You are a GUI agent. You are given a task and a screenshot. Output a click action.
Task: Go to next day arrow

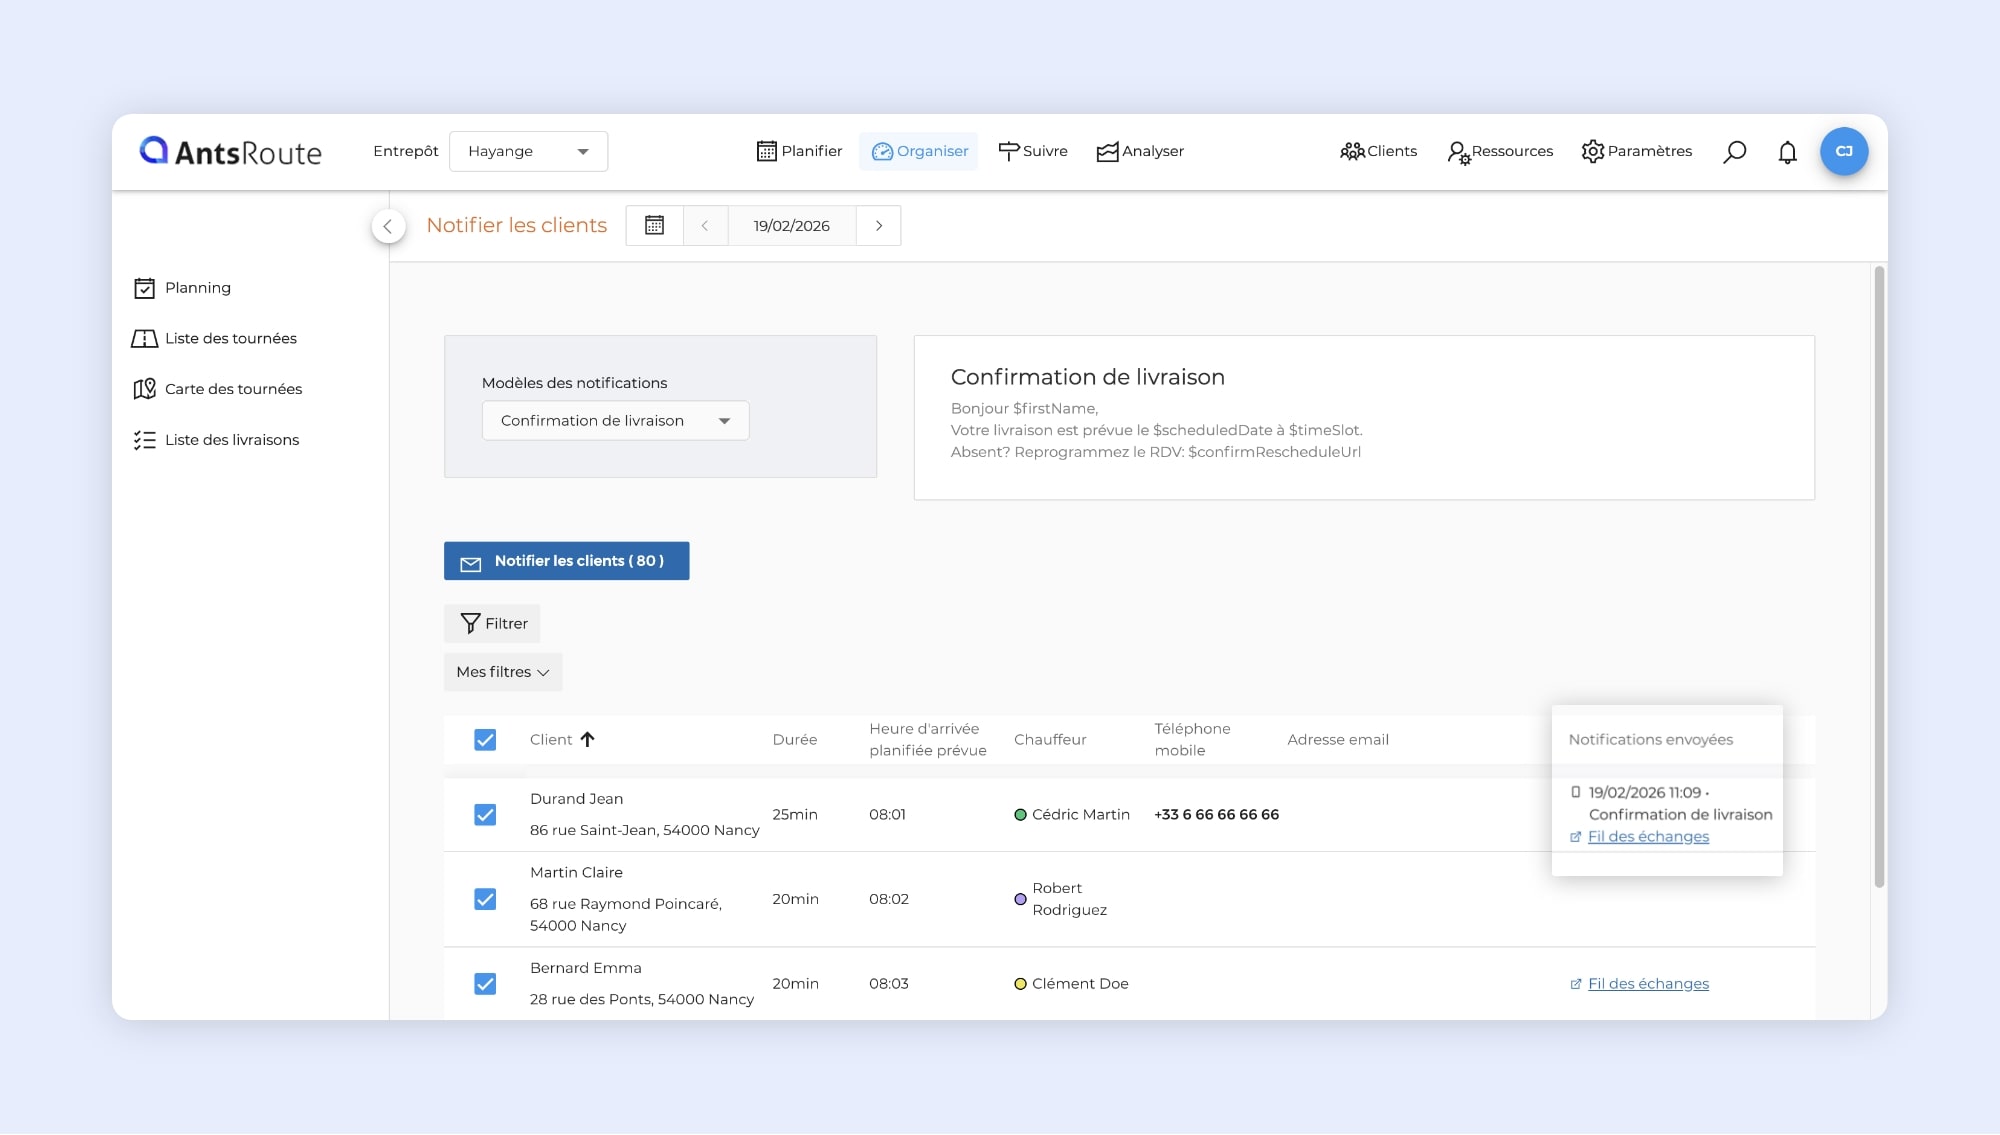879,226
